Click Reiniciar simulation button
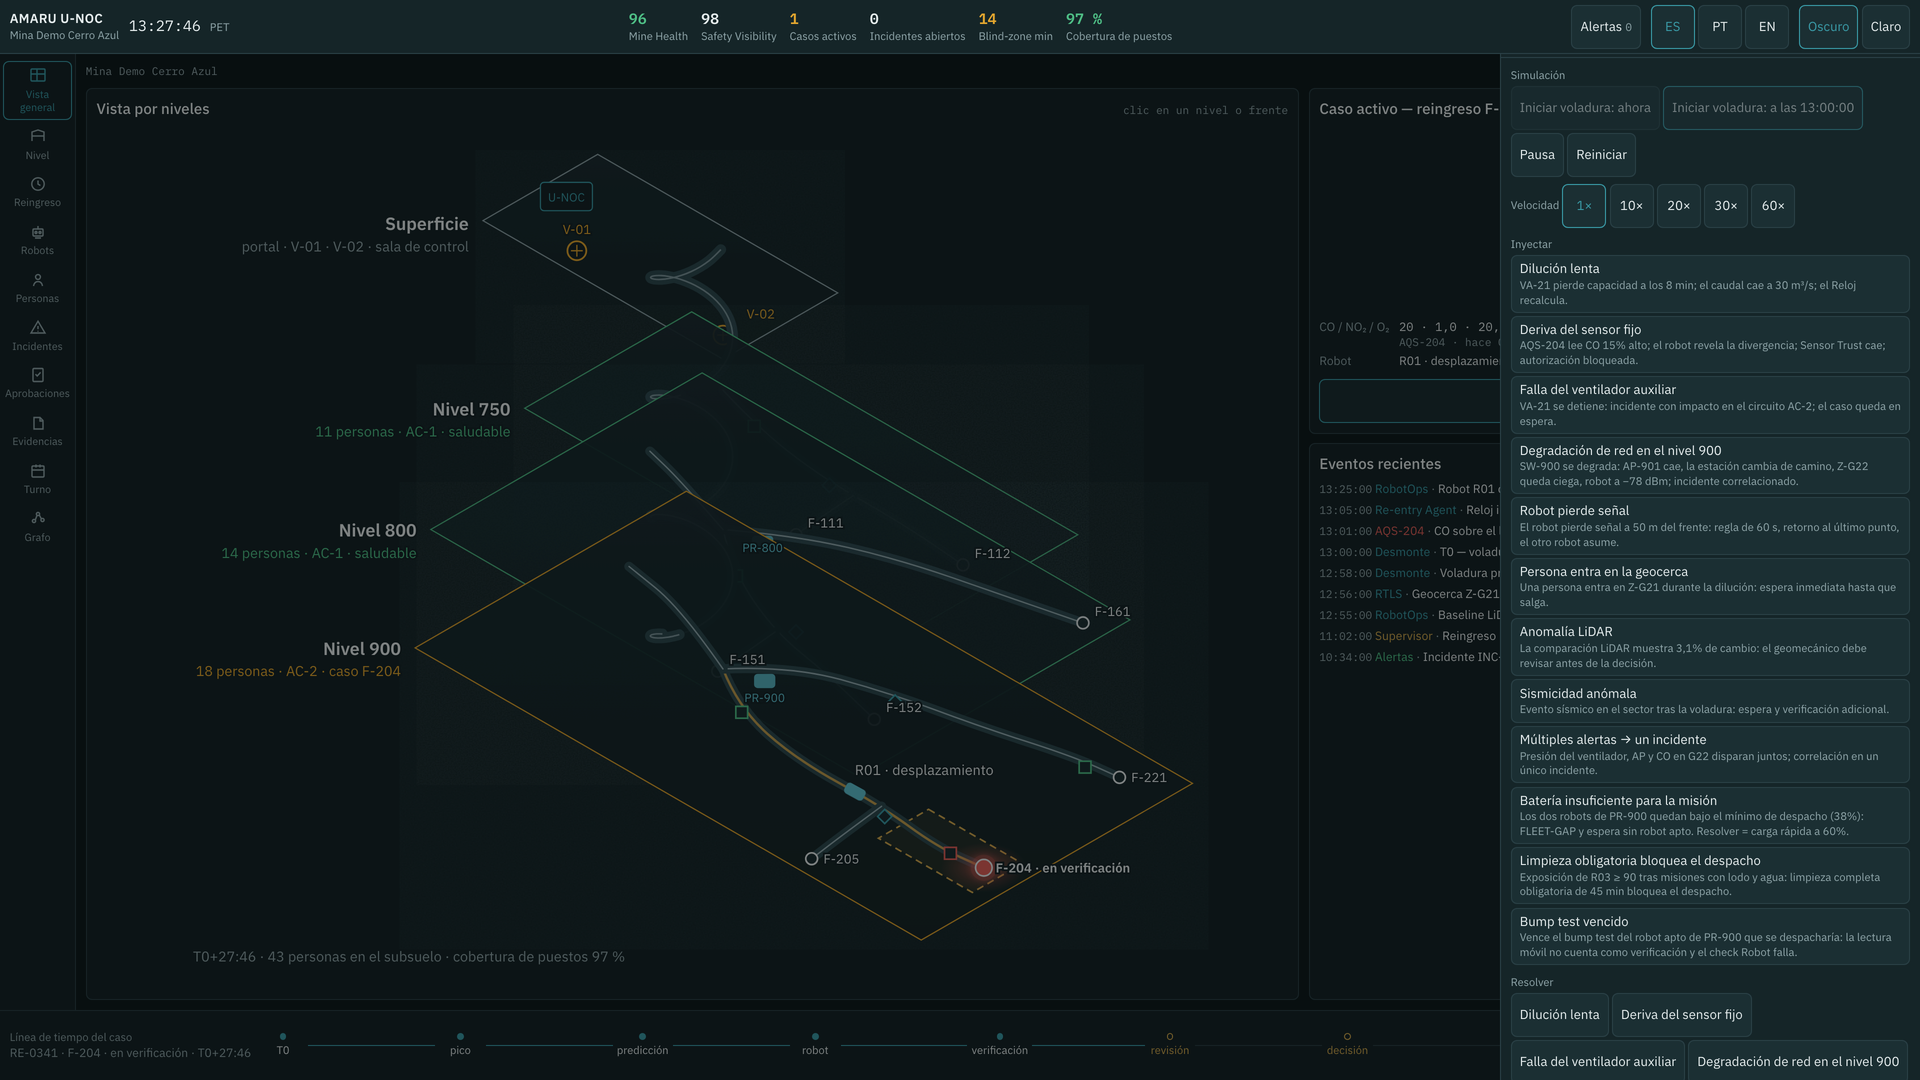 pos(1601,155)
